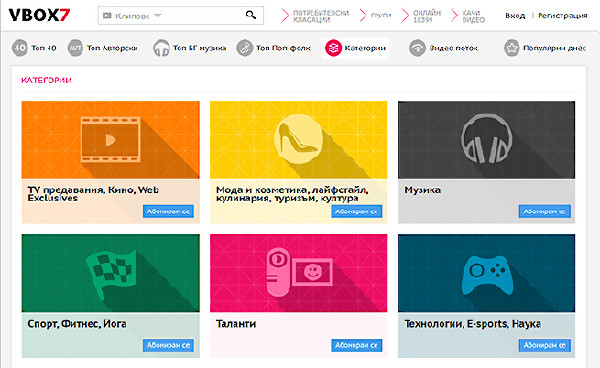The width and height of the screenshot is (600, 368).
Task: Open the Таланти category title
Action: (x=236, y=324)
